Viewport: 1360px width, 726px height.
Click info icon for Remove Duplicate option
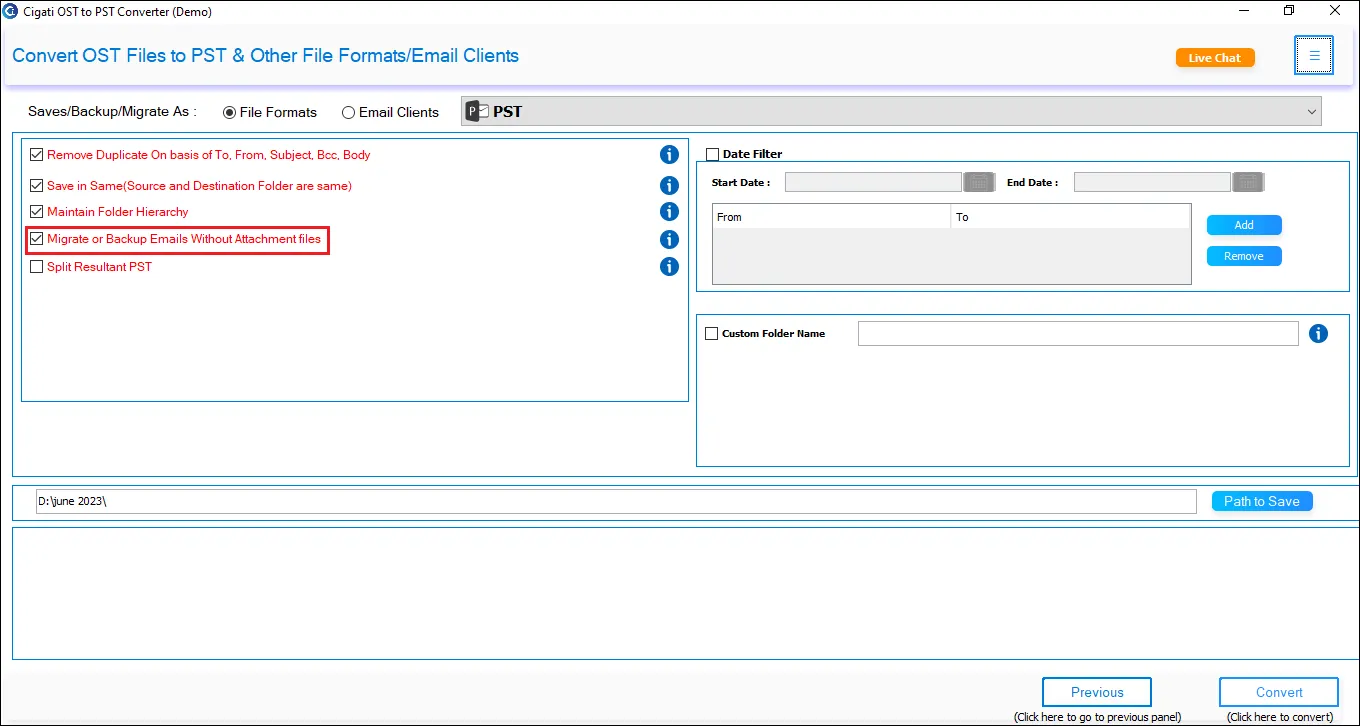tap(669, 154)
